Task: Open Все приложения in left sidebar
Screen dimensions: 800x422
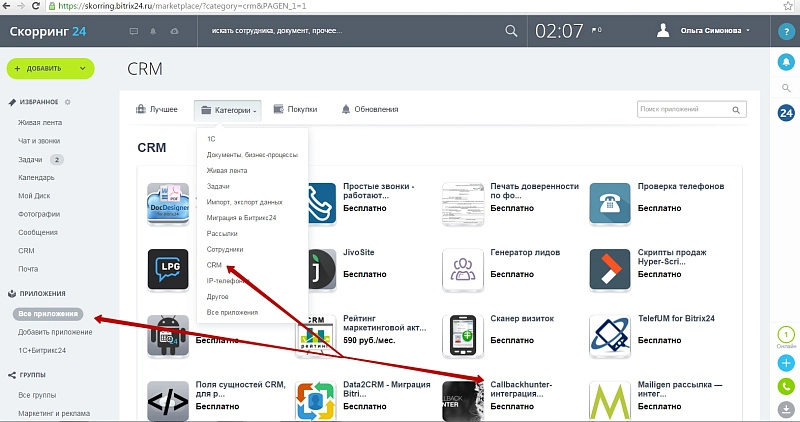Action: tap(42, 314)
